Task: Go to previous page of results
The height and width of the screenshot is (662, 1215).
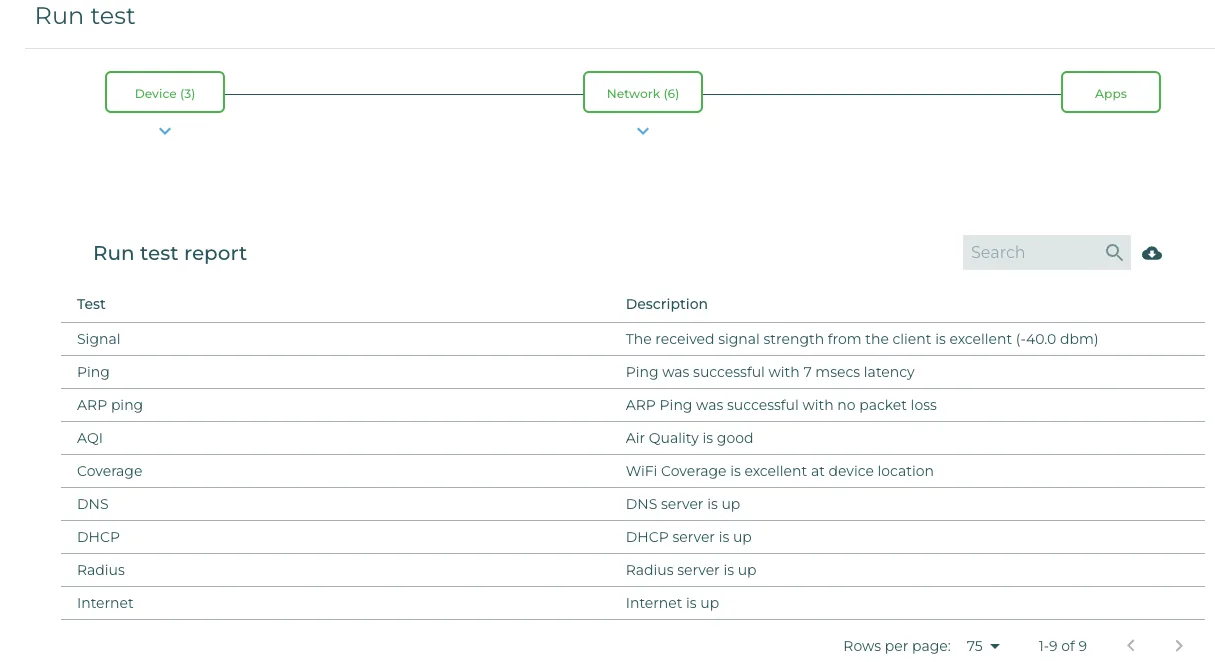Action: tap(1131, 646)
